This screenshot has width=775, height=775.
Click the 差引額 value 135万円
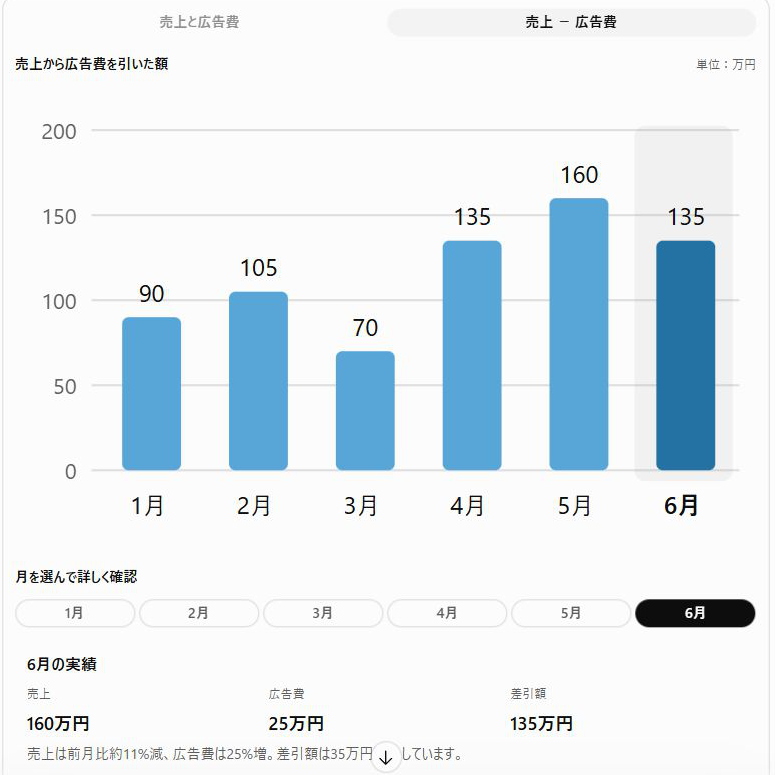coord(541,724)
